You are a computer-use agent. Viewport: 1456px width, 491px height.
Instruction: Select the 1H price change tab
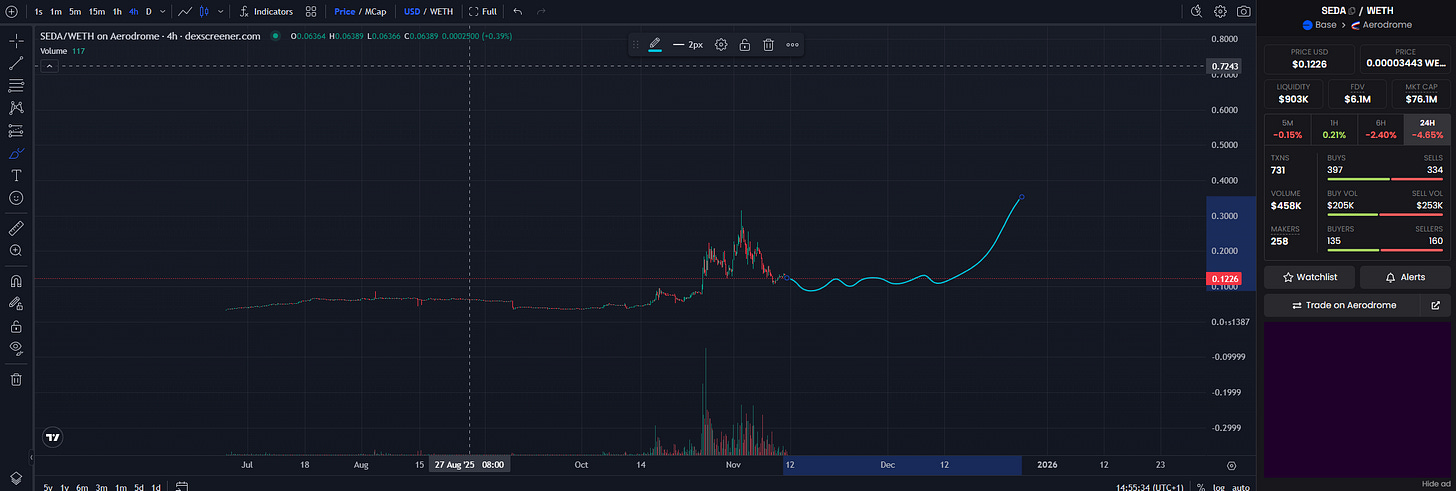(x=1334, y=128)
